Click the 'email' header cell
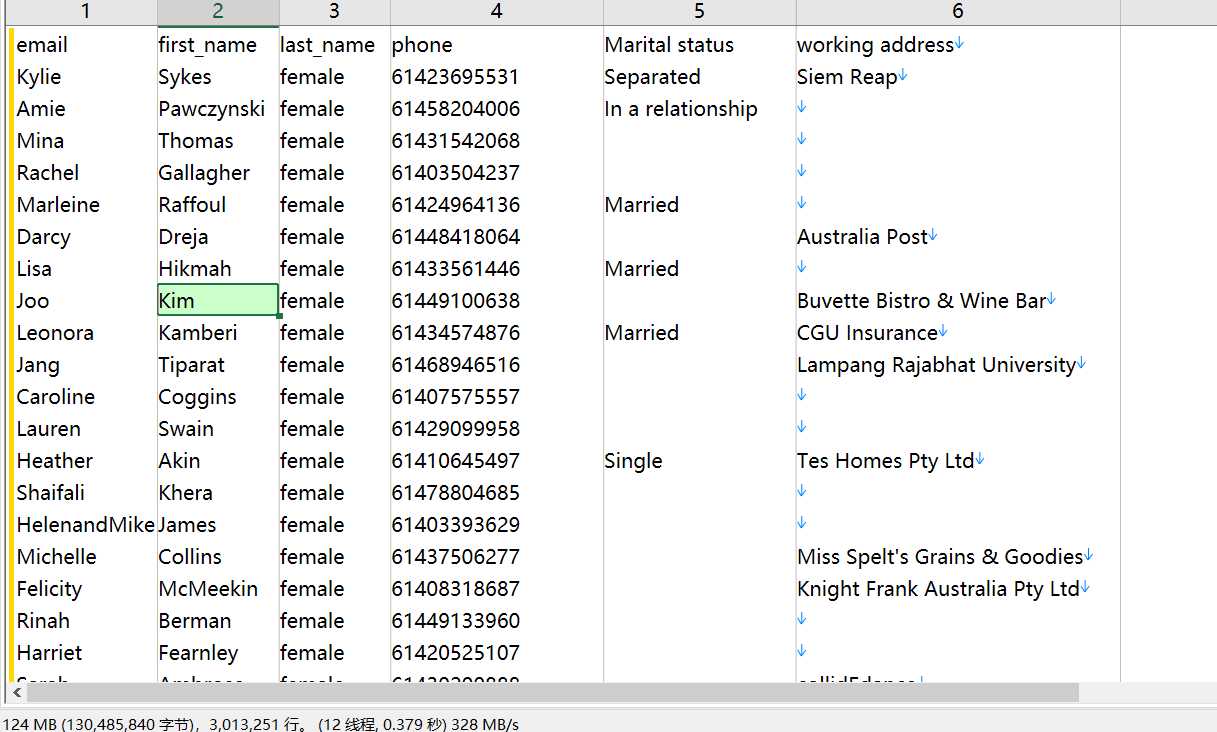Screen dimensions: 1217x732 coord(85,45)
